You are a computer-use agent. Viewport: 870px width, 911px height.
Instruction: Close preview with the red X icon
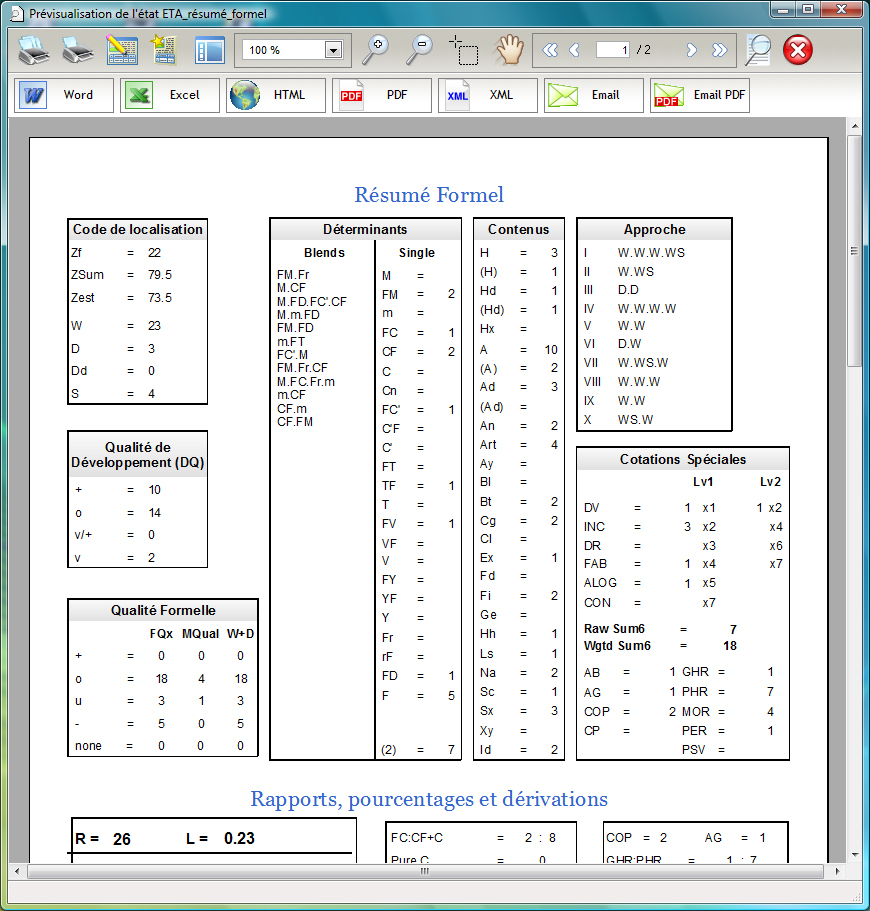(798, 49)
